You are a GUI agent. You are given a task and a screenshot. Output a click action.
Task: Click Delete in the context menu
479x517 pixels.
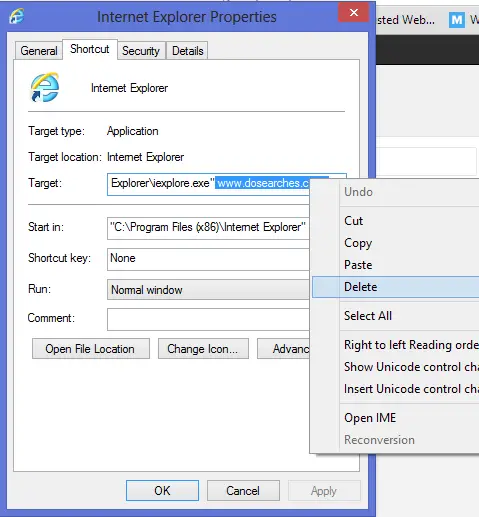point(395,287)
